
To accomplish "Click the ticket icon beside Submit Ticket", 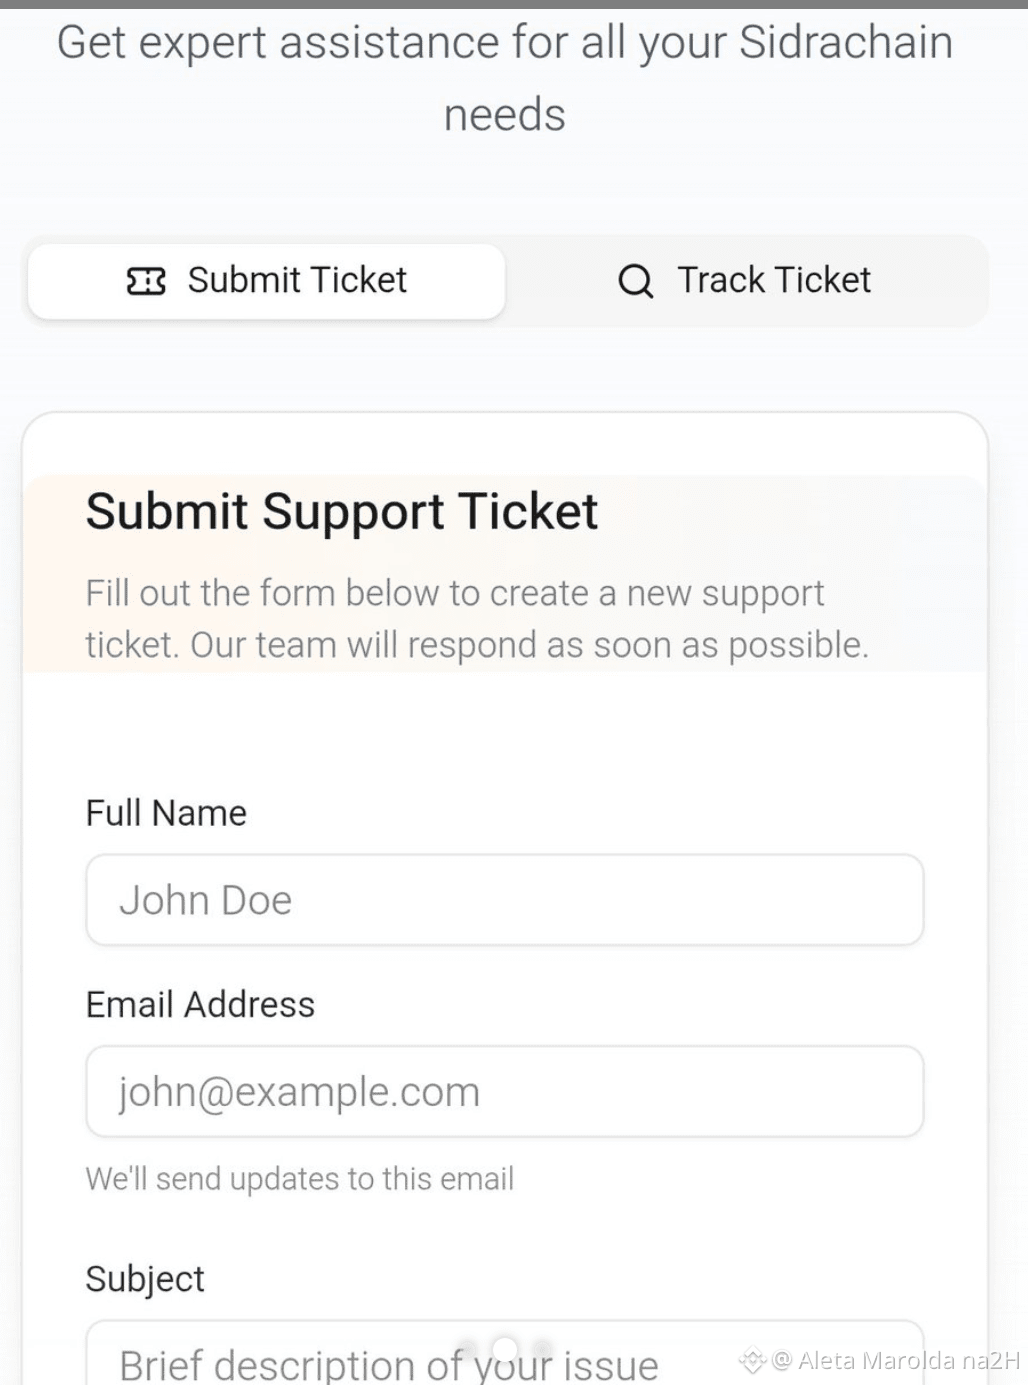I will click(146, 281).
